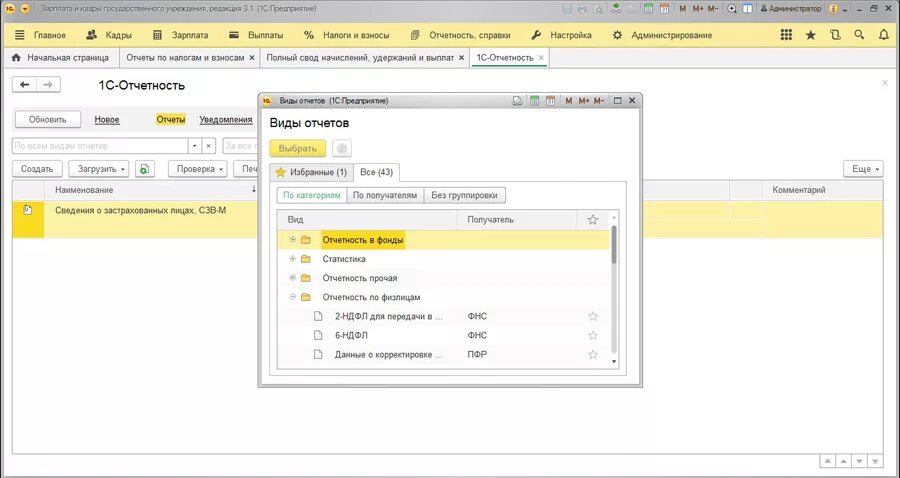Image resolution: width=900 pixels, height=478 pixels.
Task: Open the history icon in top toolbar
Action: point(835,35)
